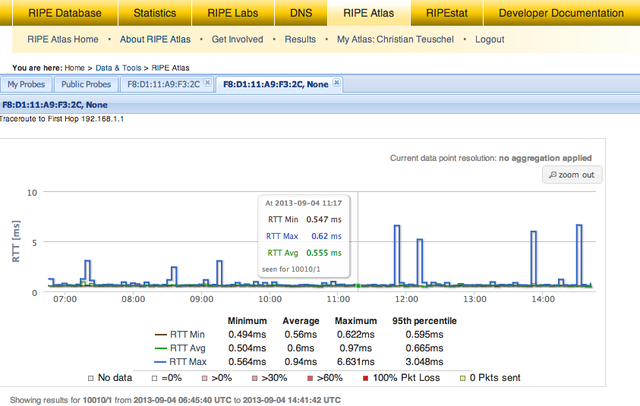Switch to the My Probes tab
The image size is (640, 406).
coord(26,84)
